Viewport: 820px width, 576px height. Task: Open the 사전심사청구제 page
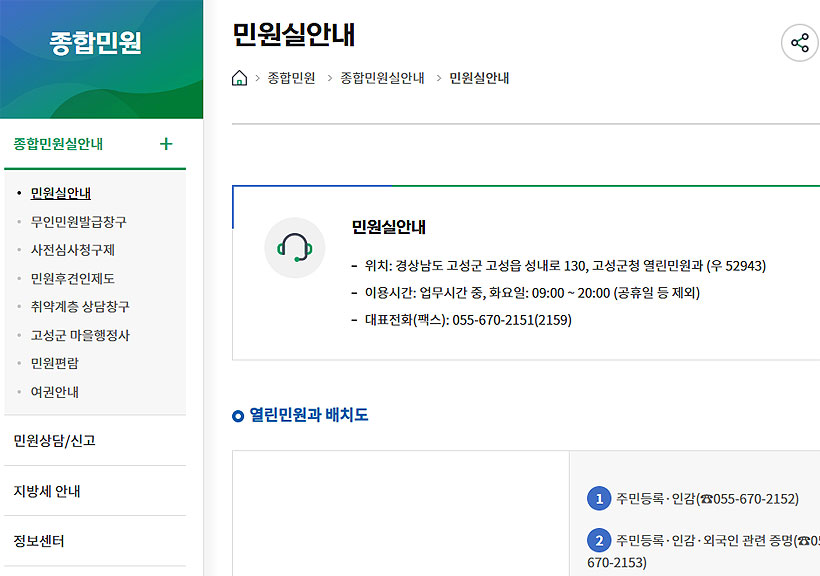pos(76,249)
